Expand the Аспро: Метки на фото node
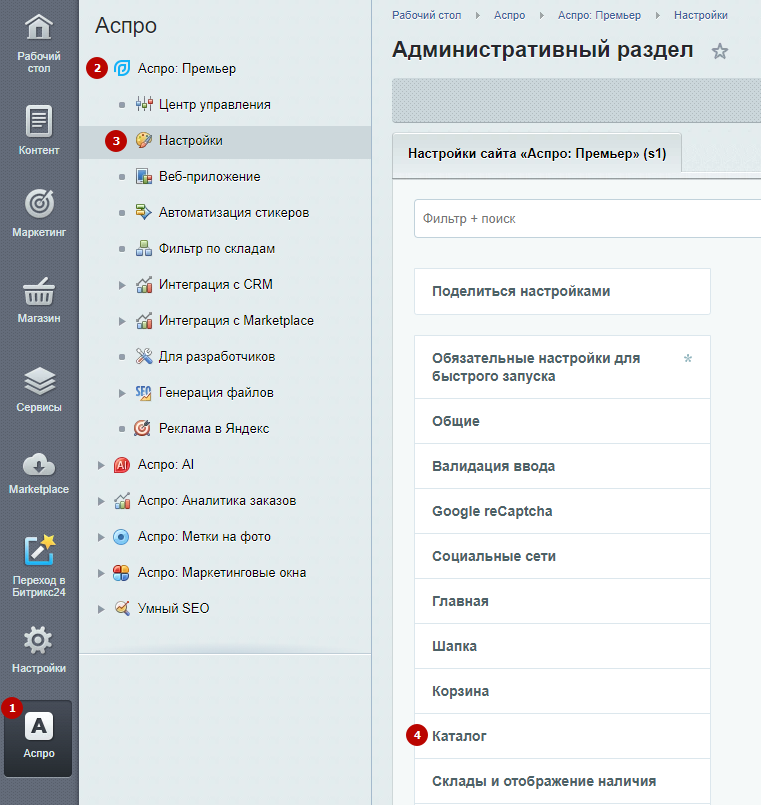Viewport: 761px width, 805px height. (101, 537)
